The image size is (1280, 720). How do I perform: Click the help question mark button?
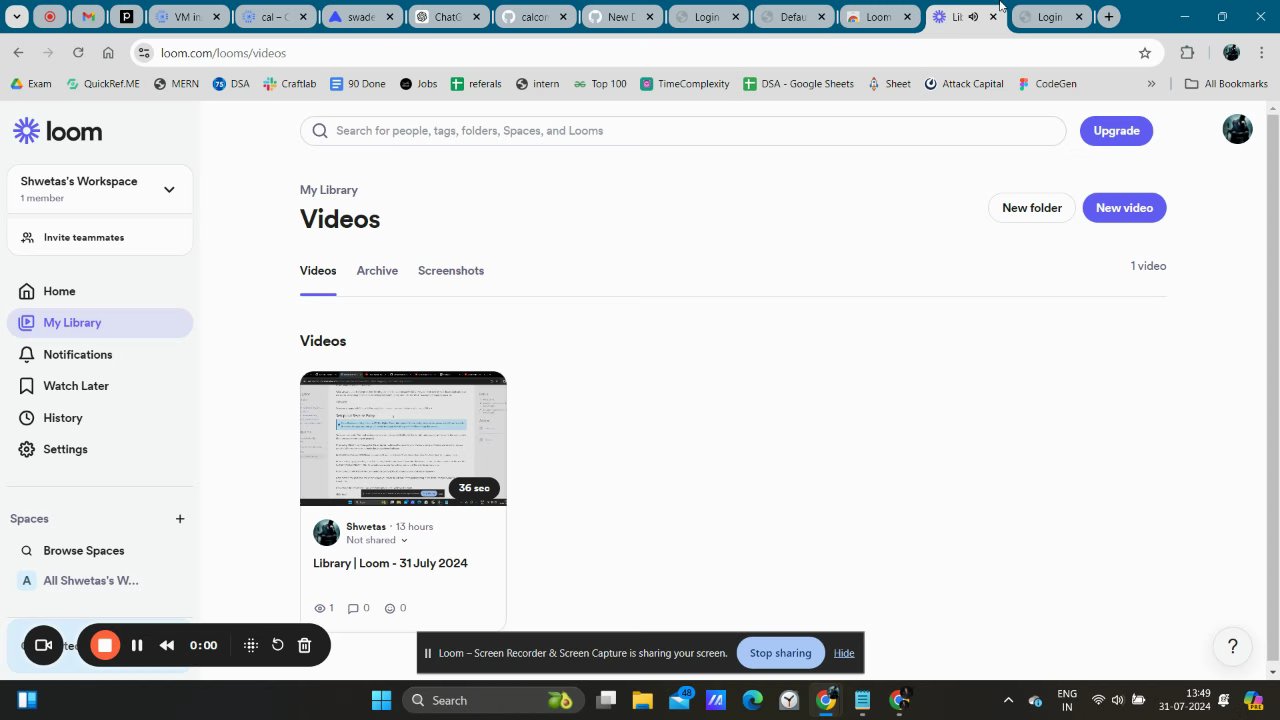(1233, 646)
